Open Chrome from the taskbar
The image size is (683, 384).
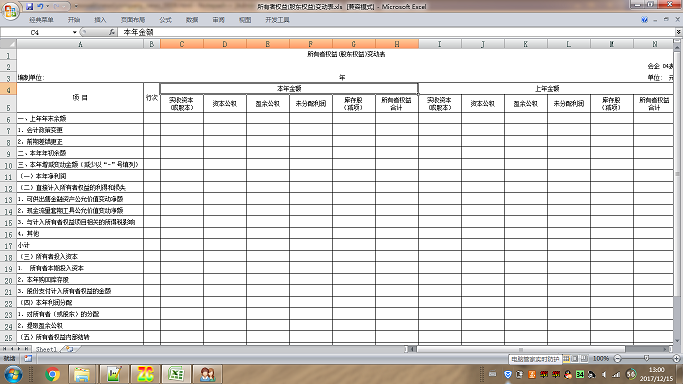(52, 374)
